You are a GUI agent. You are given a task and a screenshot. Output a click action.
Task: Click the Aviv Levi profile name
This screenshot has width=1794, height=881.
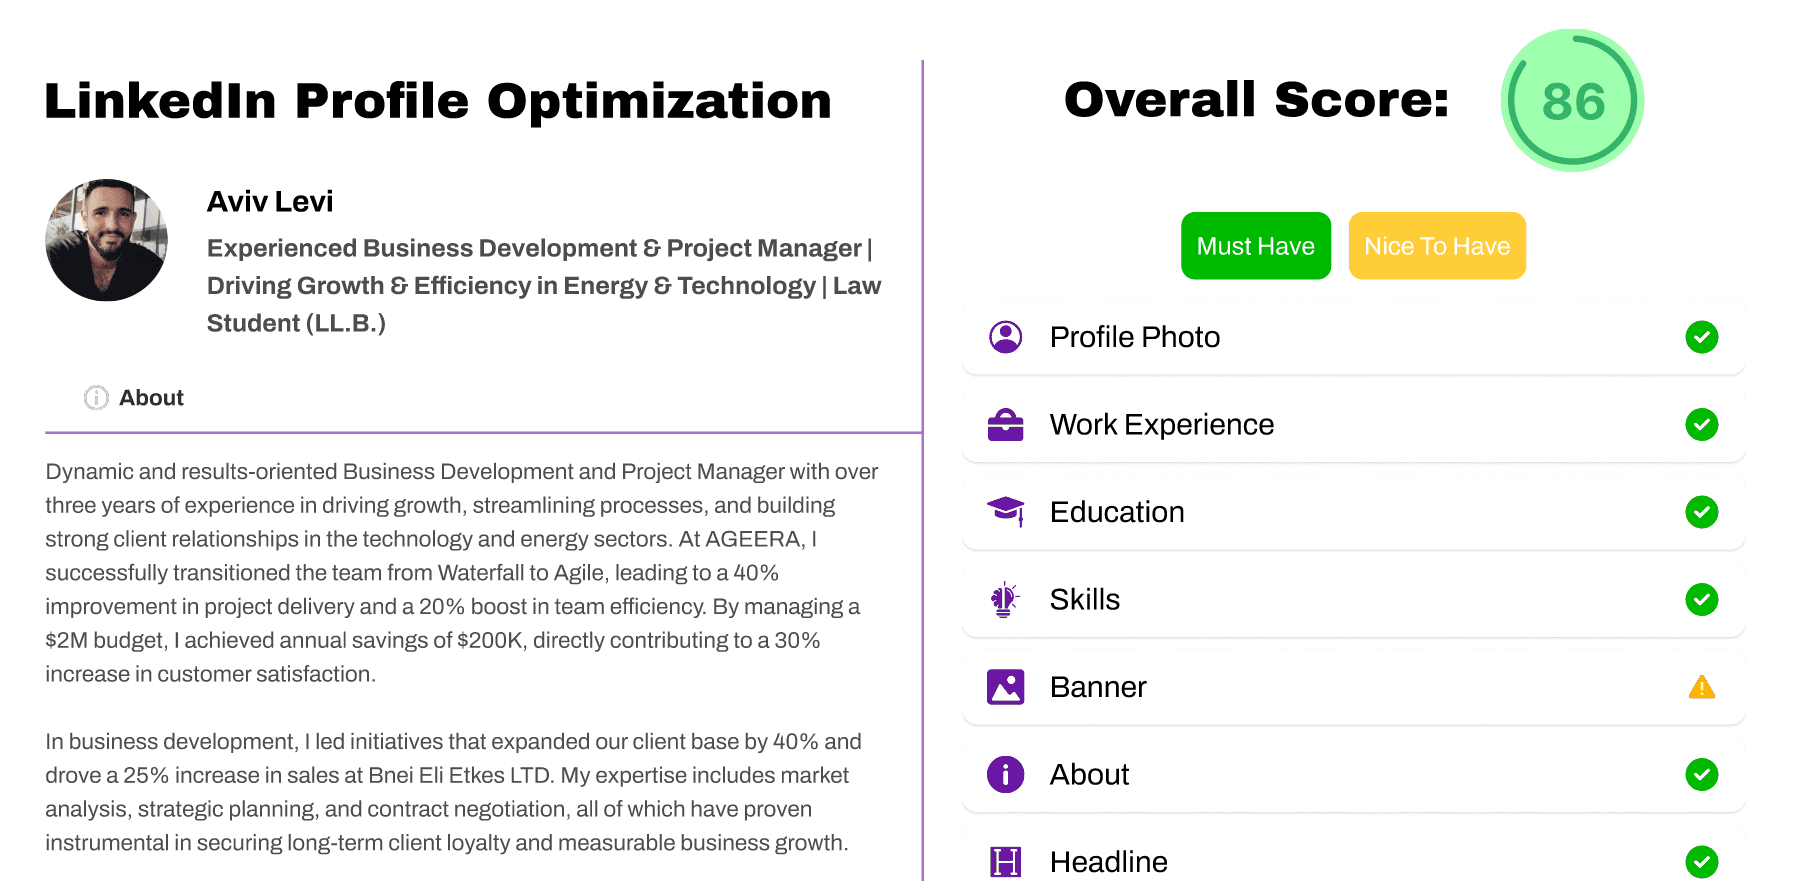pos(270,202)
